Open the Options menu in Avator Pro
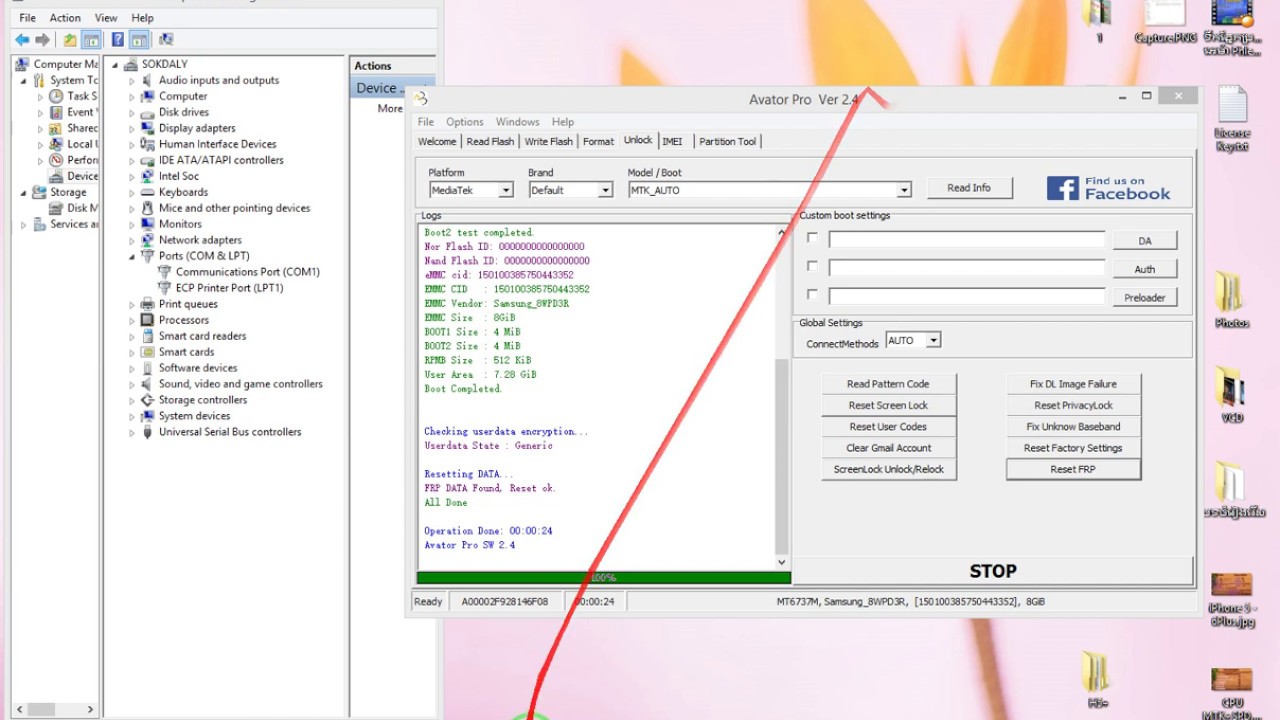The width and height of the screenshot is (1280, 720). pyautogui.click(x=464, y=122)
